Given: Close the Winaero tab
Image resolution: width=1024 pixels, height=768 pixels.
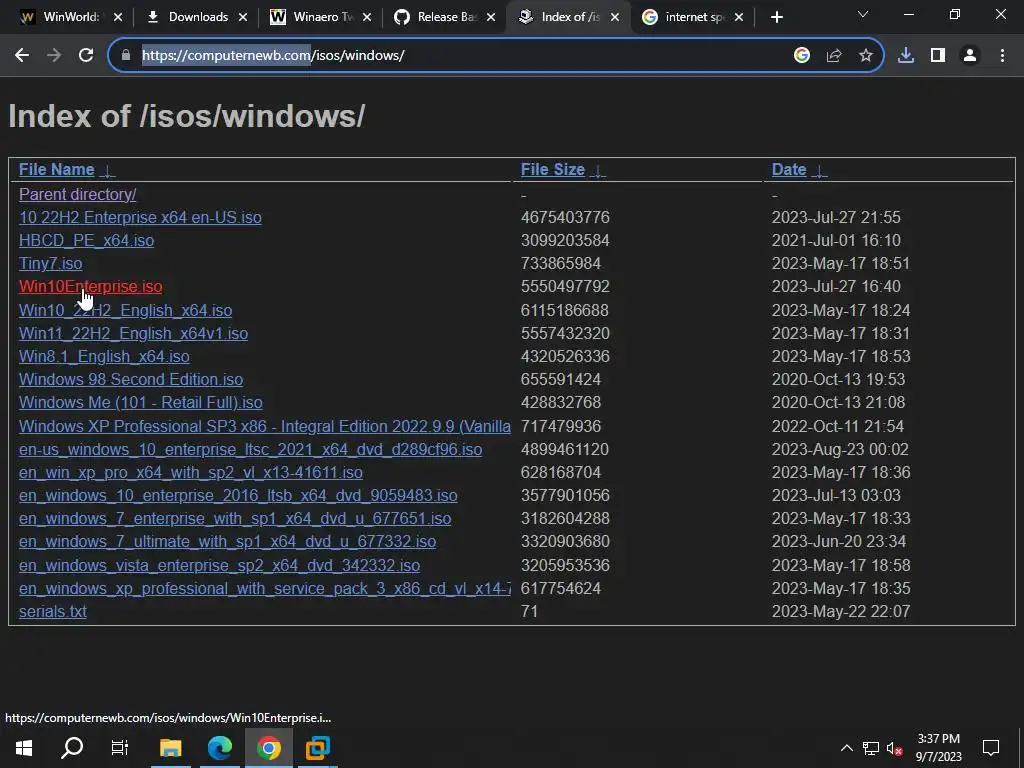Looking at the screenshot, I should (367, 17).
